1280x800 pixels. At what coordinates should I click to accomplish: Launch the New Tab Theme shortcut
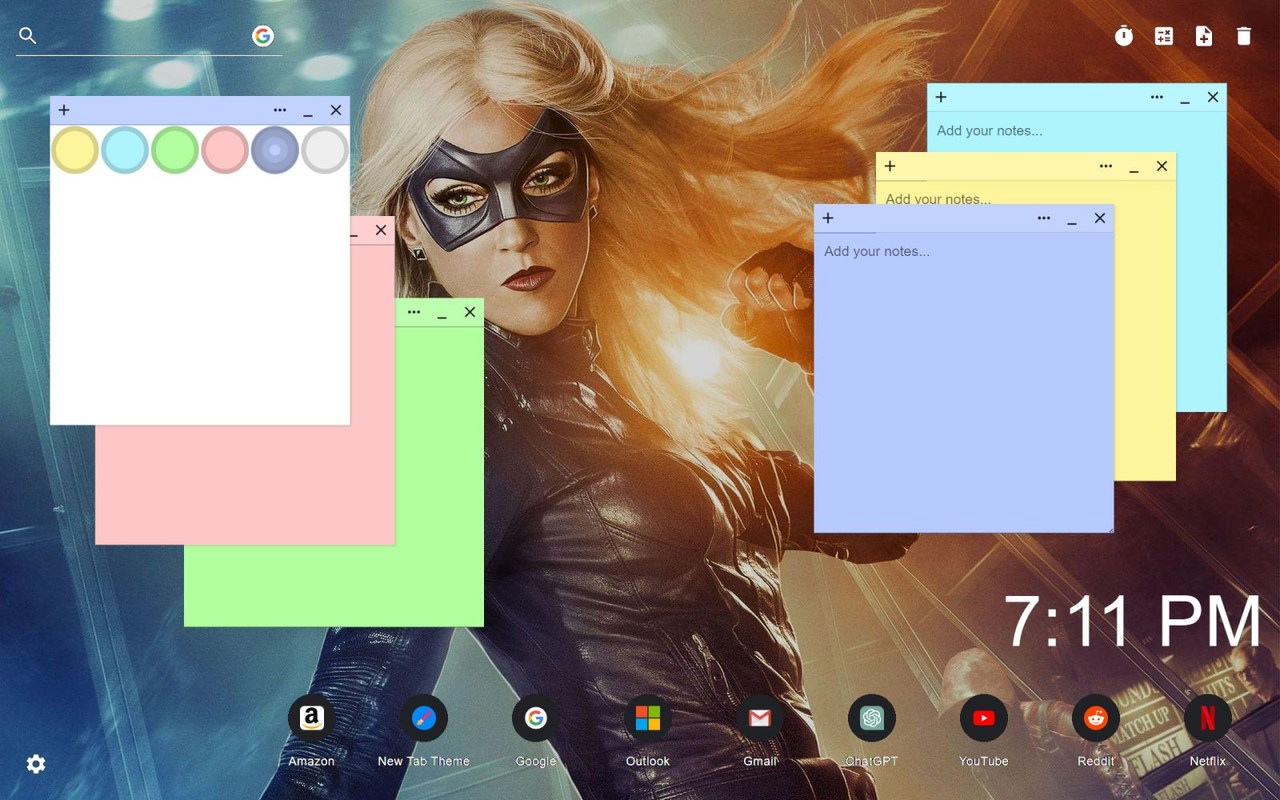click(x=424, y=718)
